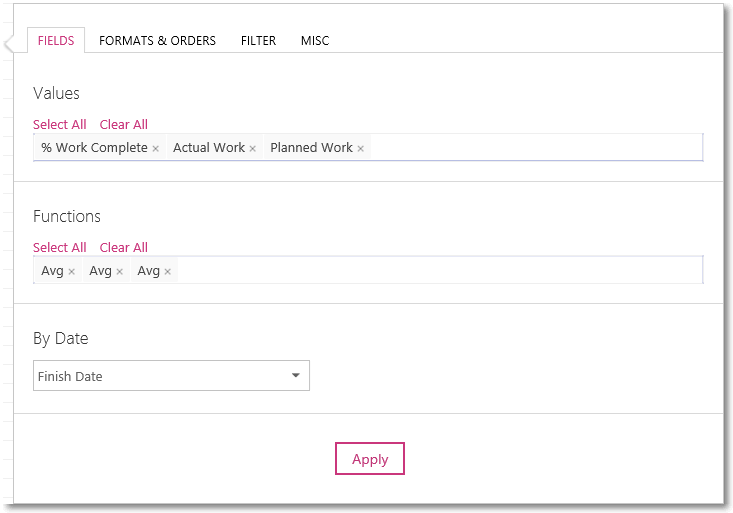Apply the field settings
733x513 pixels.
coord(370,459)
